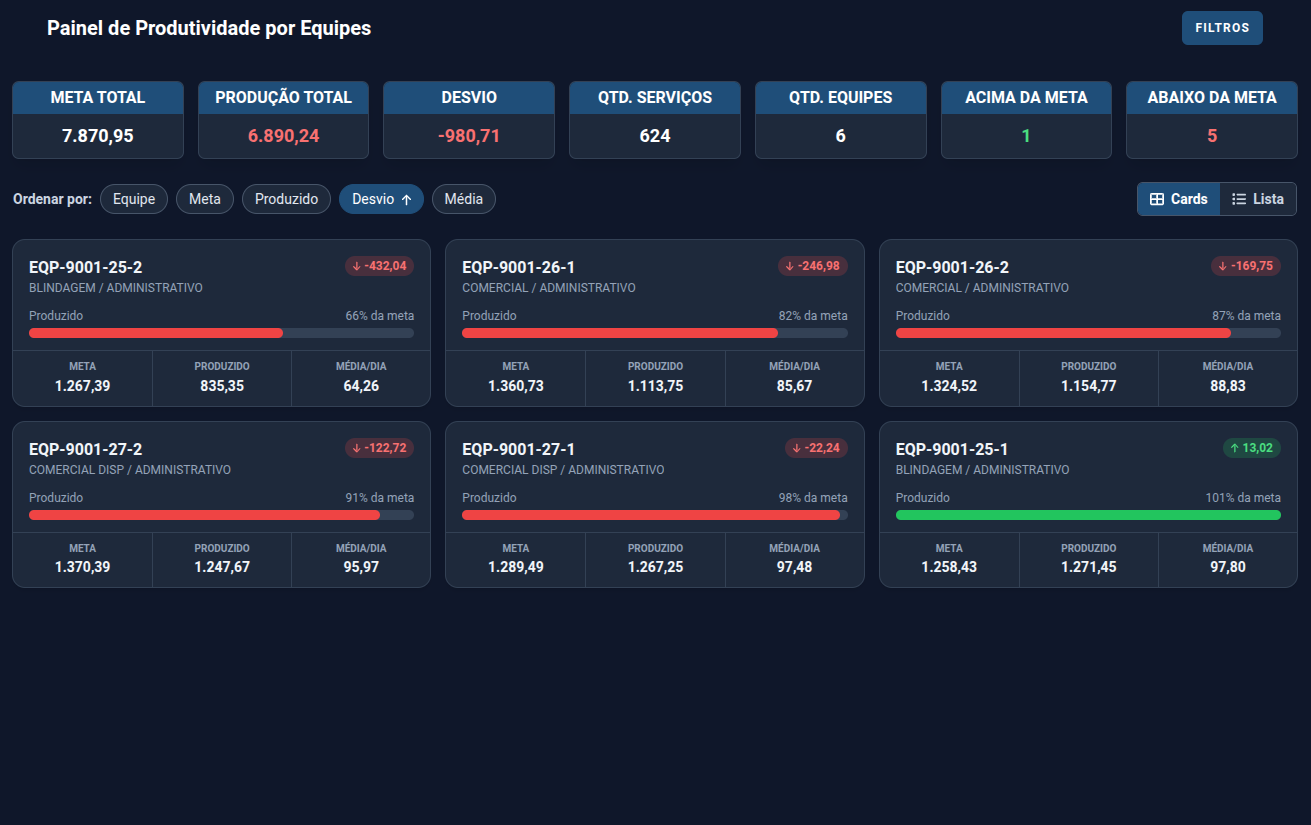Image resolution: width=1311 pixels, height=825 pixels.
Task: Switch to Cards view
Action: point(1178,199)
